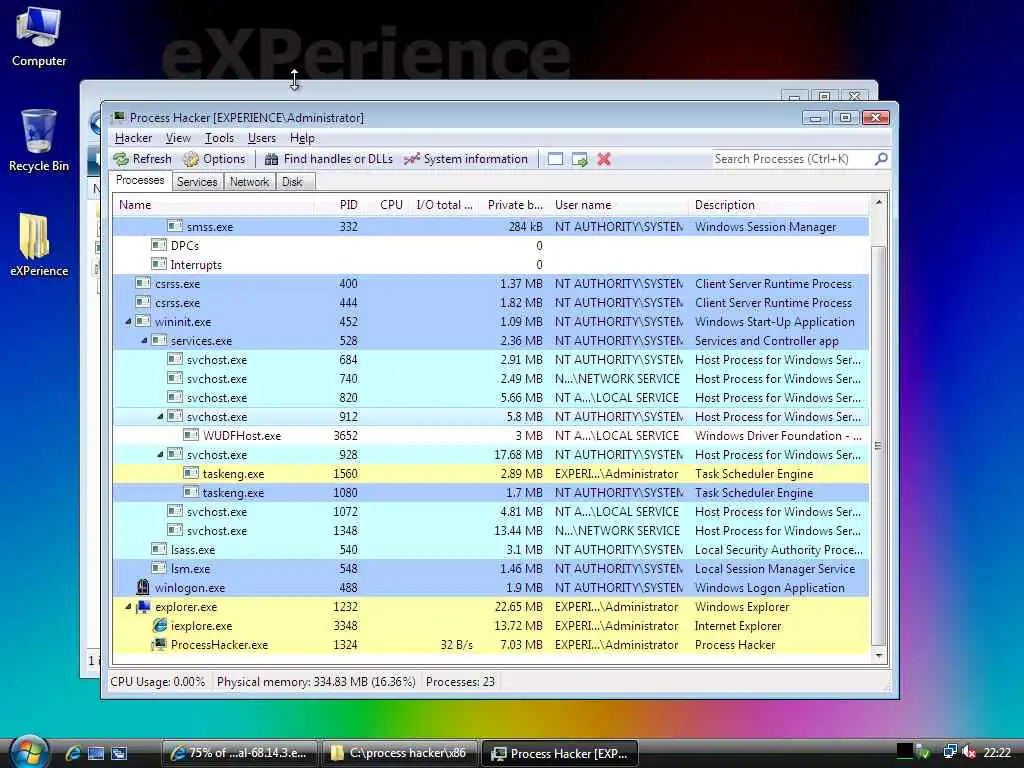Open the Options toolbar button
This screenshot has width=1024, height=768.
click(x=214, y=159)
